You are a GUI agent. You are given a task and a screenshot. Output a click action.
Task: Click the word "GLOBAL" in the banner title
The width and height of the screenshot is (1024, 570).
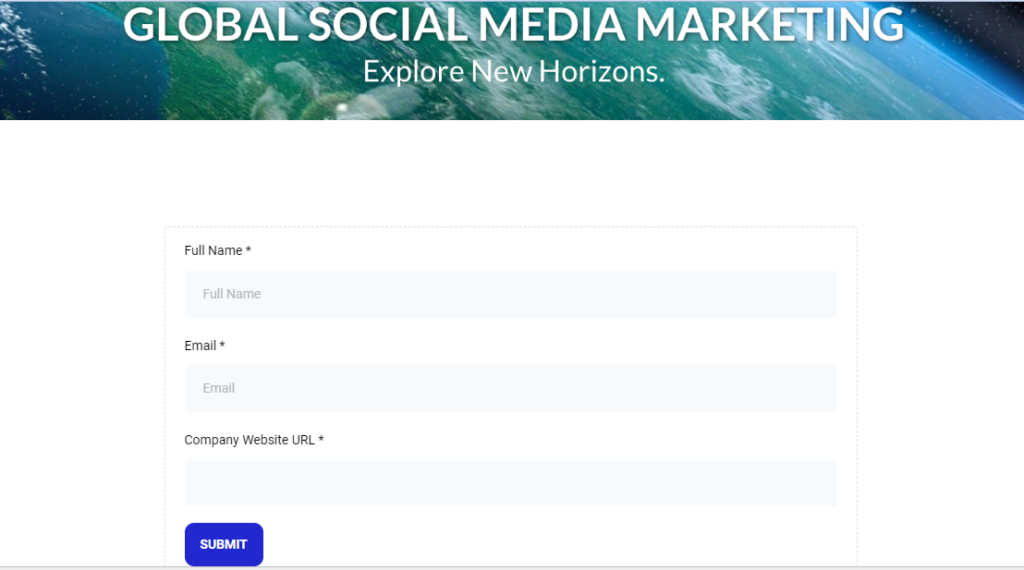point(210,25)
